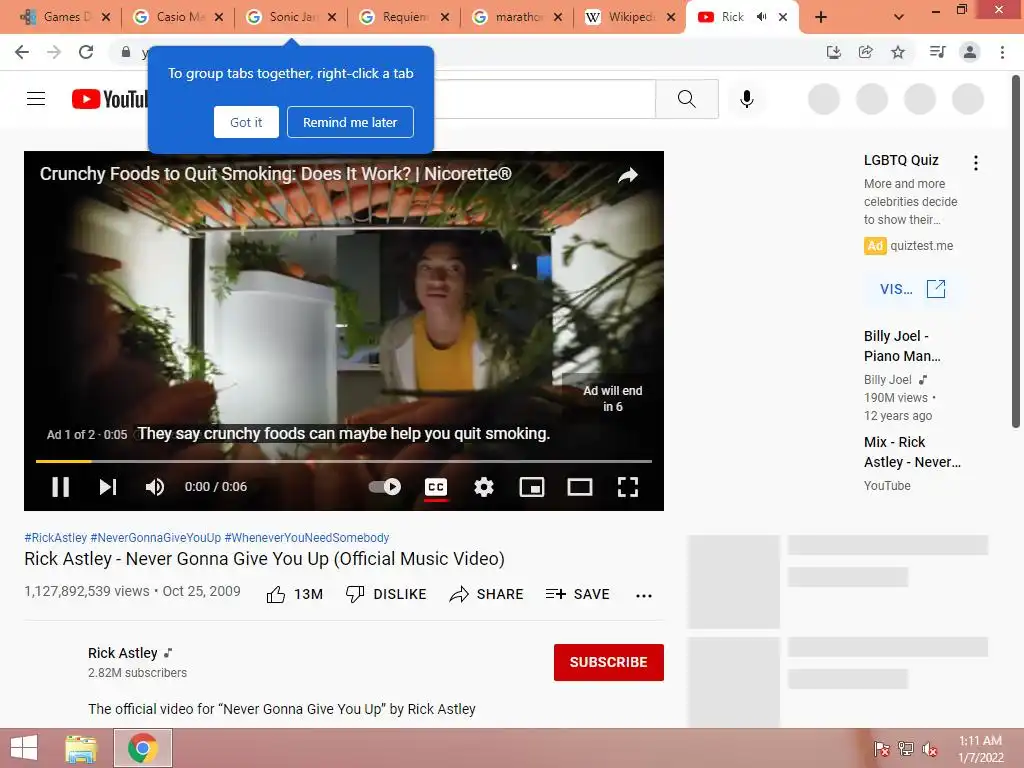Open taskbar clock 1:11 AM
This screenshot has height=768, width=1024.
(980, 749)
